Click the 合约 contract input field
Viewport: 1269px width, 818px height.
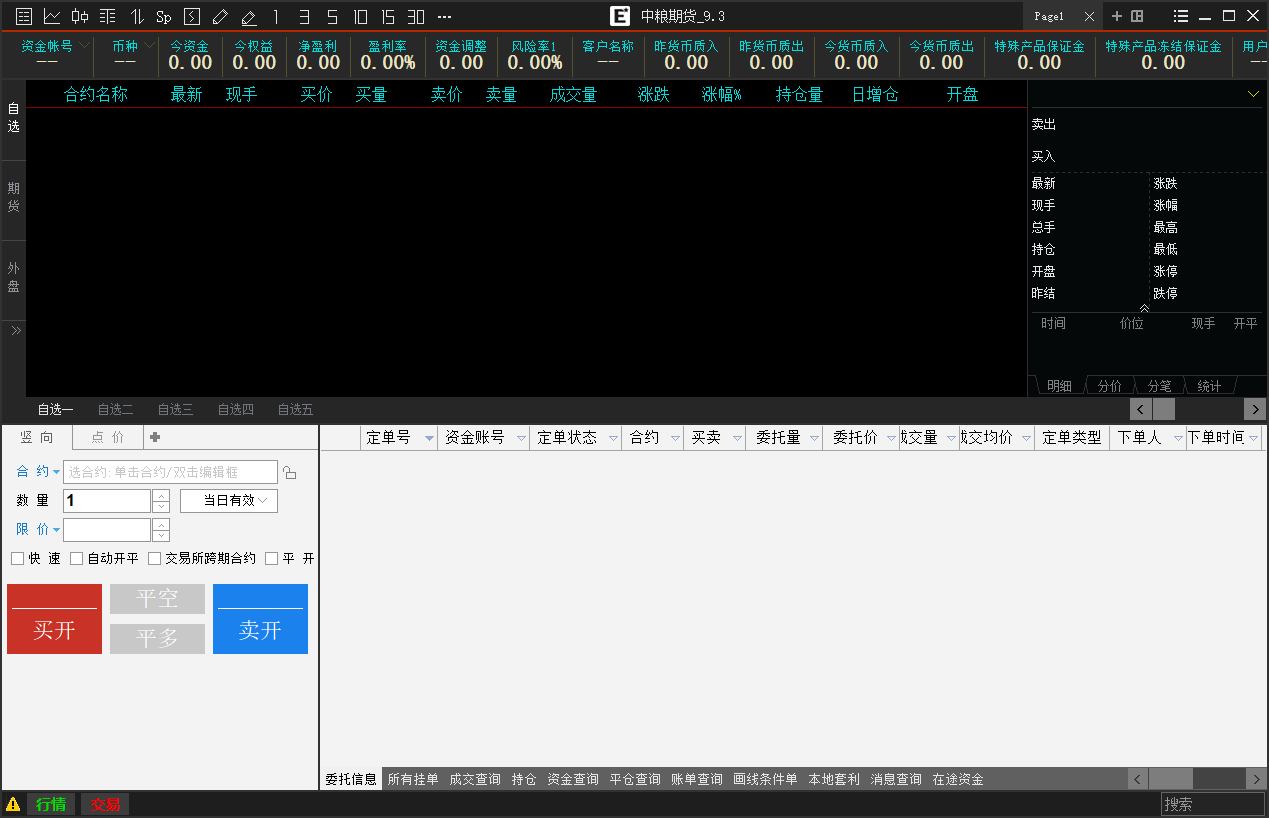[x=170, y=472]
